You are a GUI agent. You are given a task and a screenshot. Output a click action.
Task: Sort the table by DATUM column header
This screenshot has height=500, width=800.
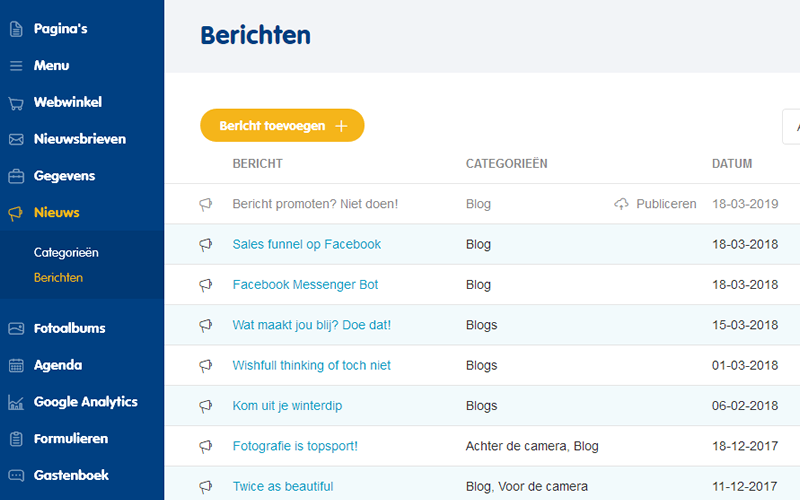pyautogui.click(x=732, y=164)
